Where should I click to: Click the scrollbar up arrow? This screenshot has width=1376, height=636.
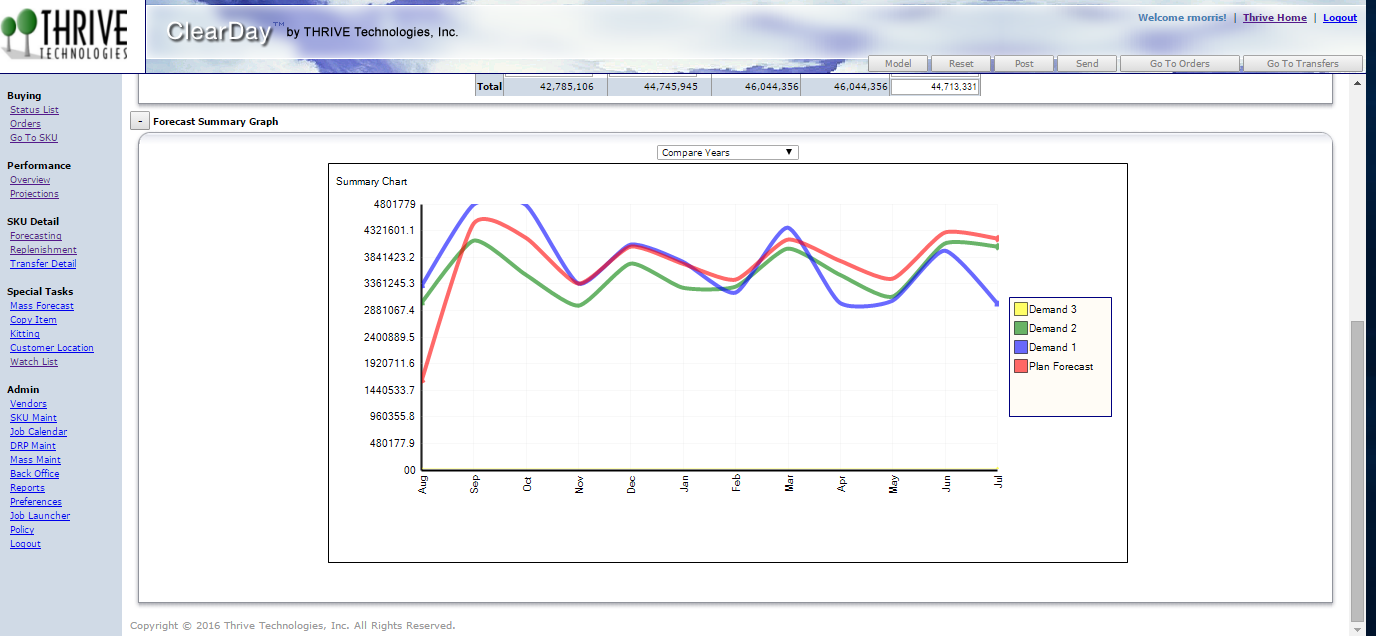point(1357,84)
